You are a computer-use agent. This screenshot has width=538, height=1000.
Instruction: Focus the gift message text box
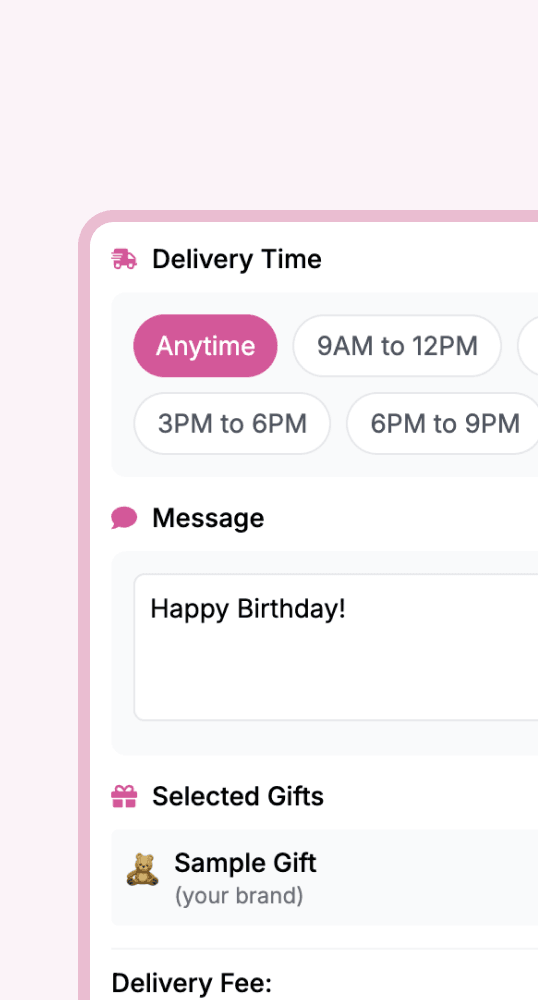[336, 647]
